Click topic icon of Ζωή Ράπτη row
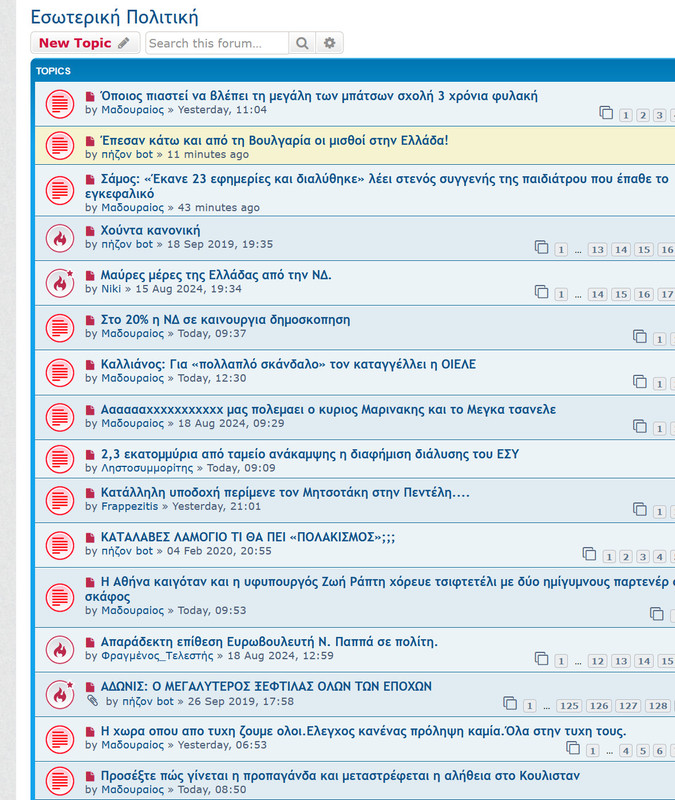675x800 pixels. tap(60, 597)
